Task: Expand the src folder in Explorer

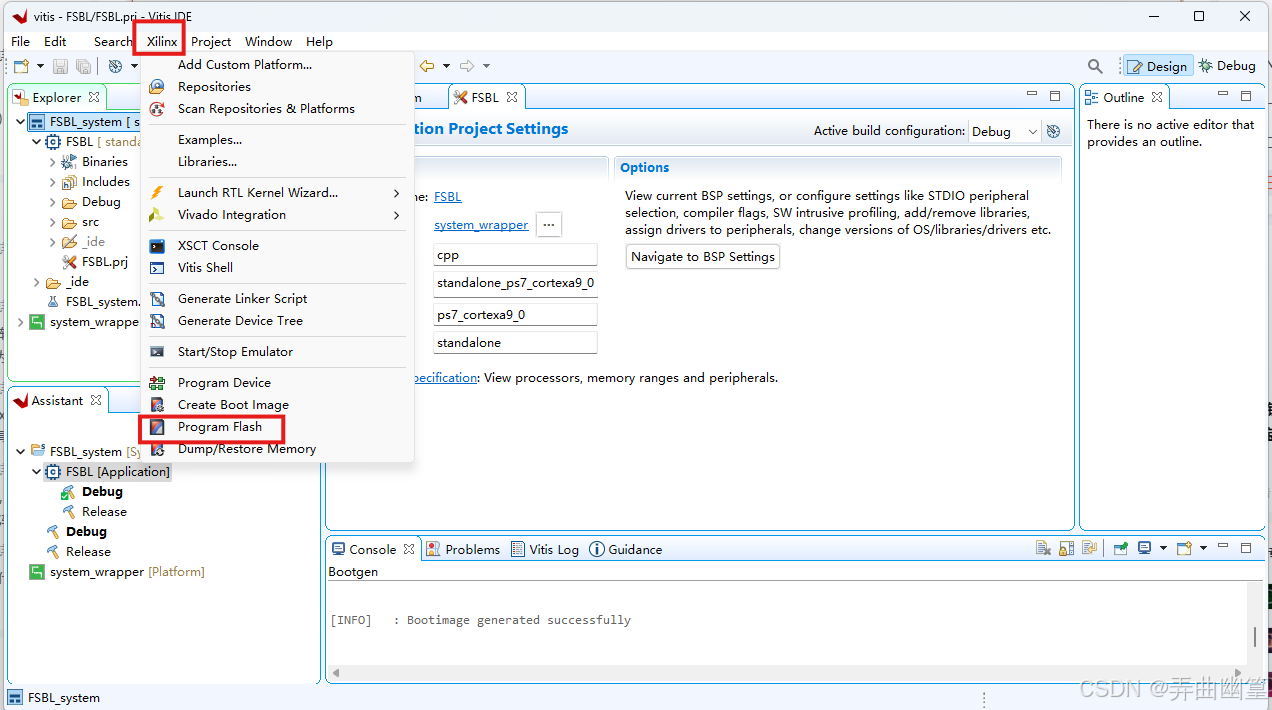Action: tap(53, 222)
